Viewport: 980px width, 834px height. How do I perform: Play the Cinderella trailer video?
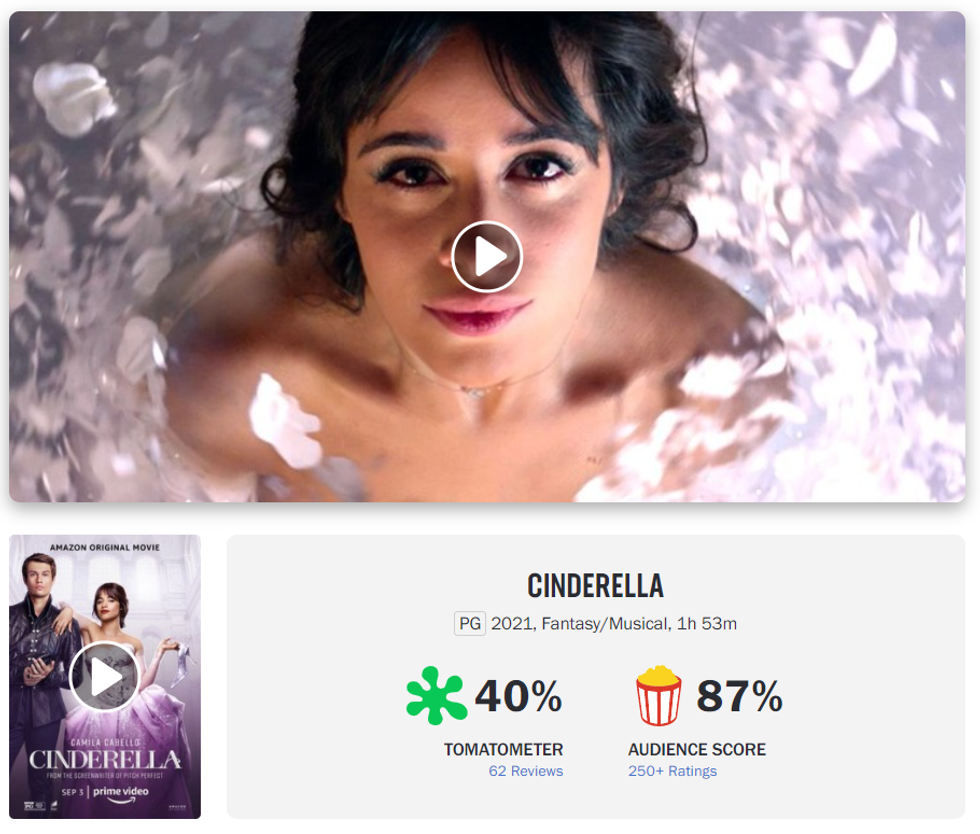tap(487, 256)
